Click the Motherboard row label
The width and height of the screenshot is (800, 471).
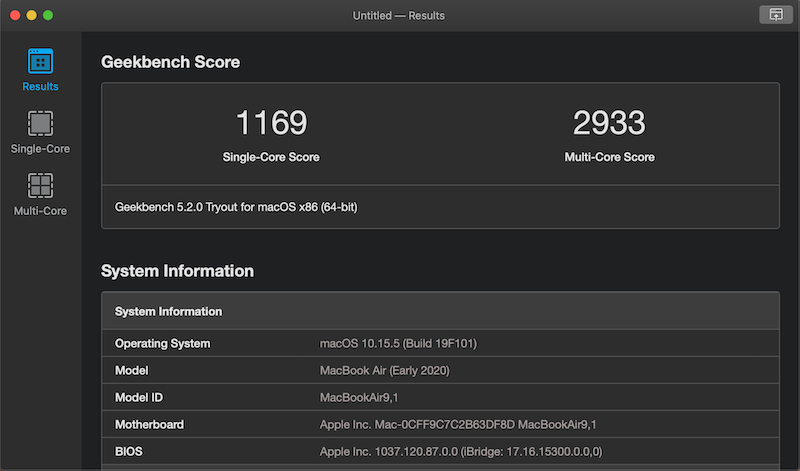click(149, 425)
